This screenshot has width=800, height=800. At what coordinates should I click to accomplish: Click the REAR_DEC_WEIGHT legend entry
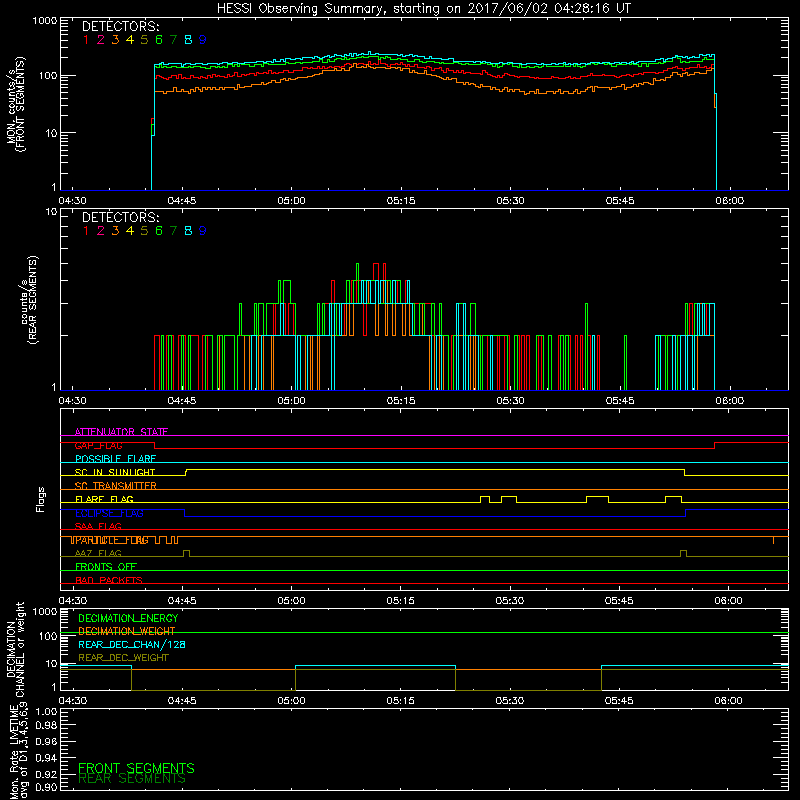[123, 658]
